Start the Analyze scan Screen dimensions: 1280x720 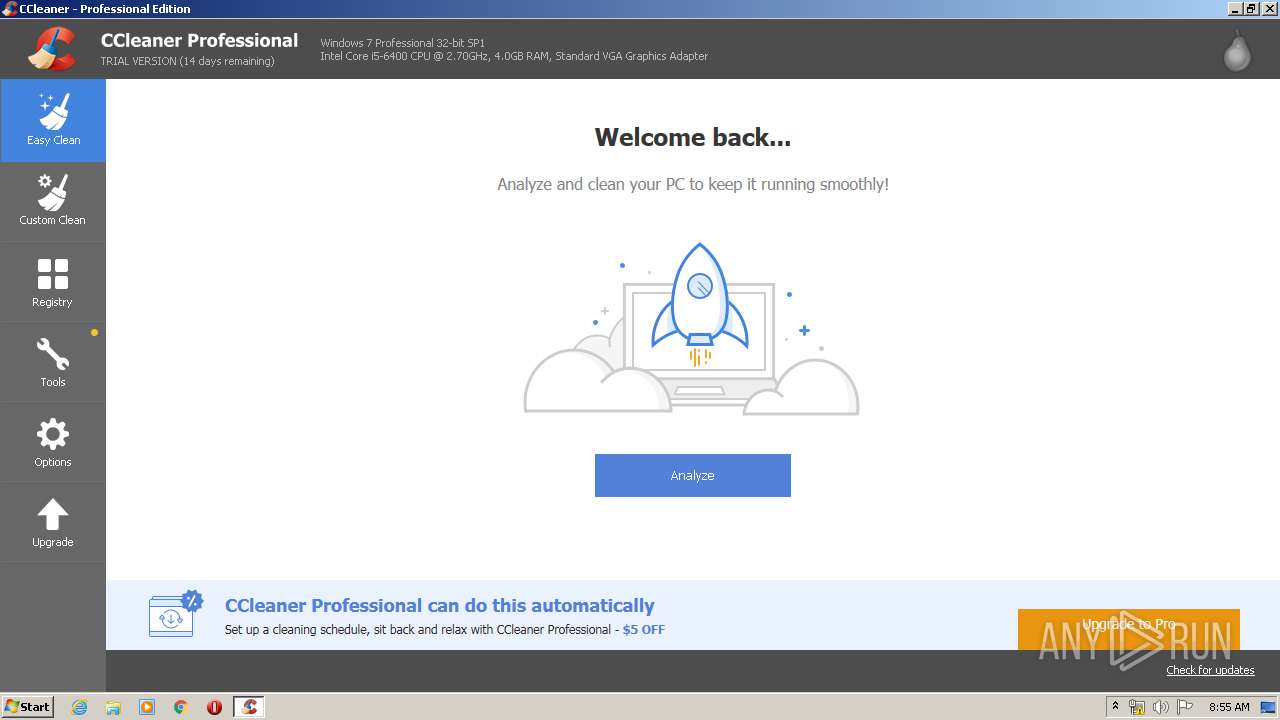[693, 475]
